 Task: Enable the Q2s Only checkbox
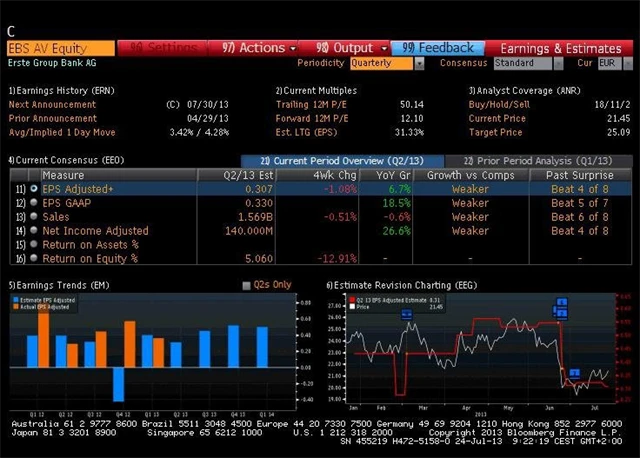[x=247, y=285]
